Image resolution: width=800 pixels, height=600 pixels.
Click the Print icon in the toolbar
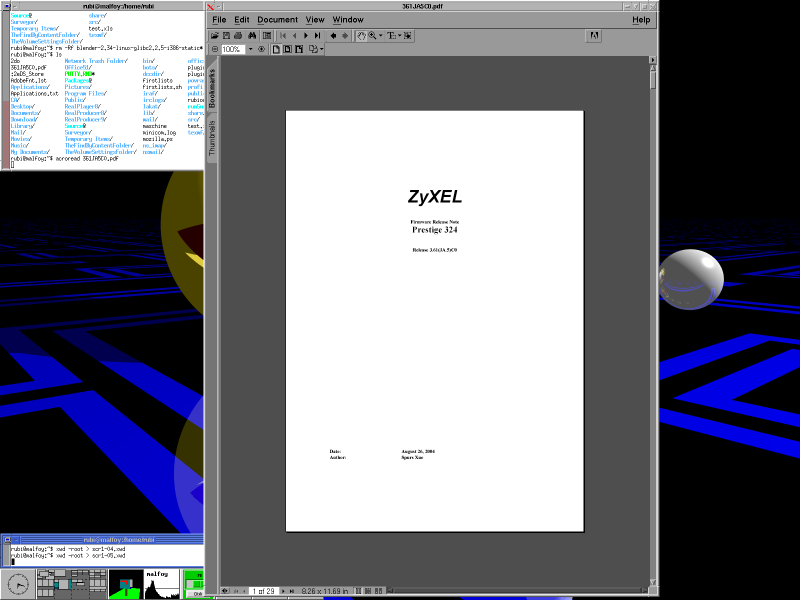(x=238, y=36)
